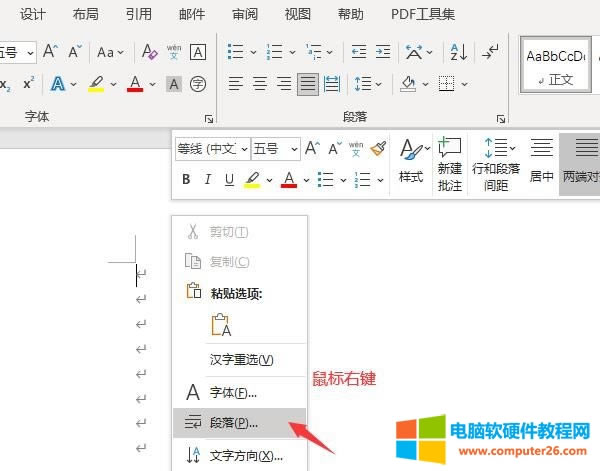The width and height of the screenshot is (600, 471).
Task: Click 新建批注 new comment button
Action: tap(450, 164)
